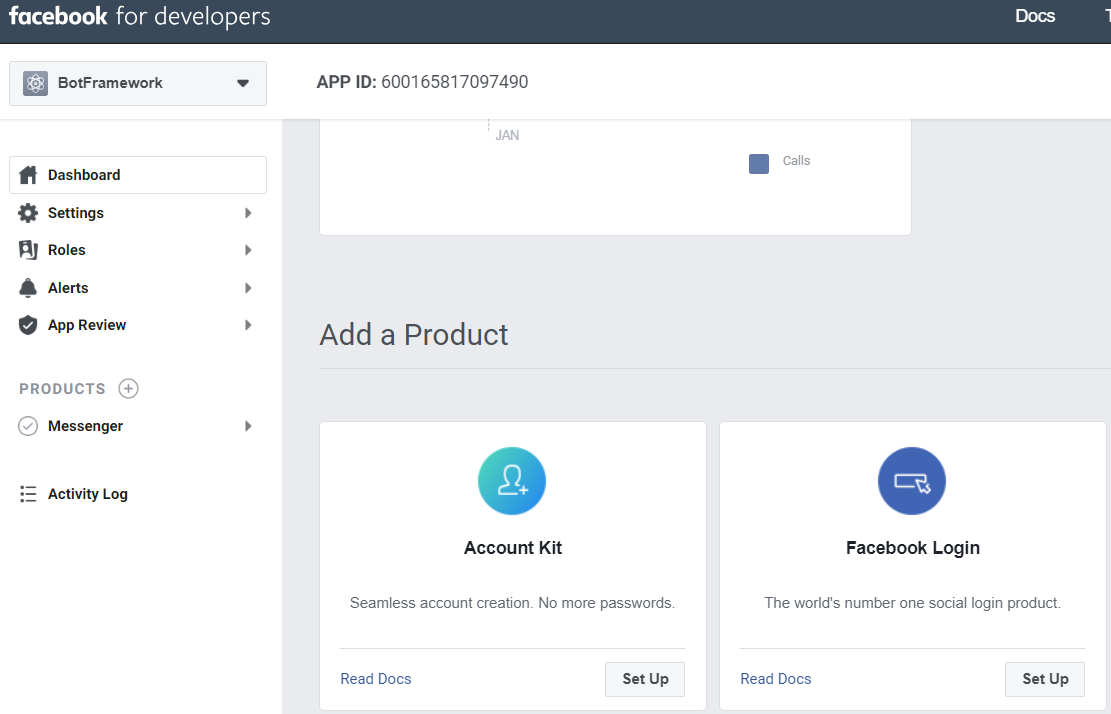Screen dimensions: 1111x714
Task: Click the Settings gear icon
Action: pos(28,213)
